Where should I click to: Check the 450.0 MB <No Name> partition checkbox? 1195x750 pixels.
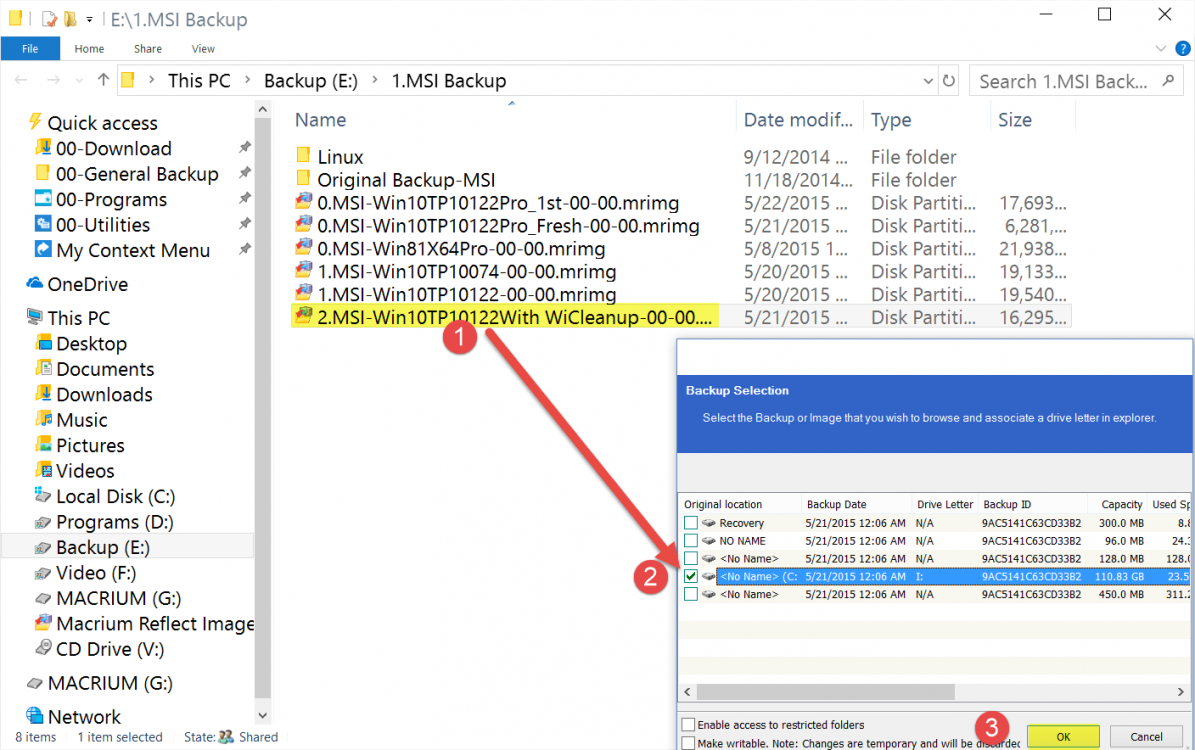pos(690,594)
